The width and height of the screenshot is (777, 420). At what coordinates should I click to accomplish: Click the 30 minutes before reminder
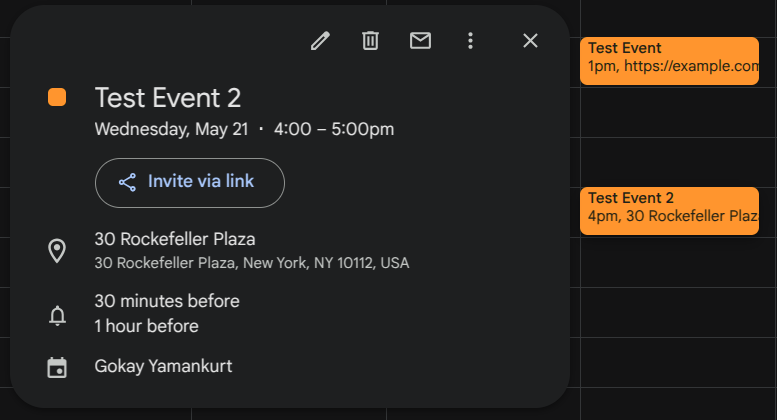pos(167,301)
